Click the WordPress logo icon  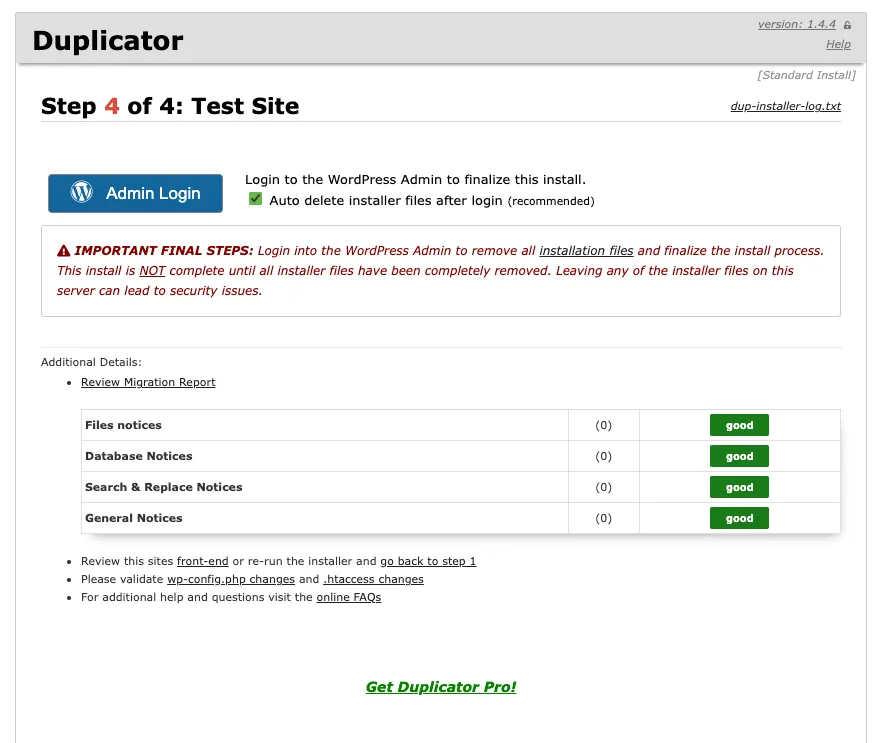[81, 192]
